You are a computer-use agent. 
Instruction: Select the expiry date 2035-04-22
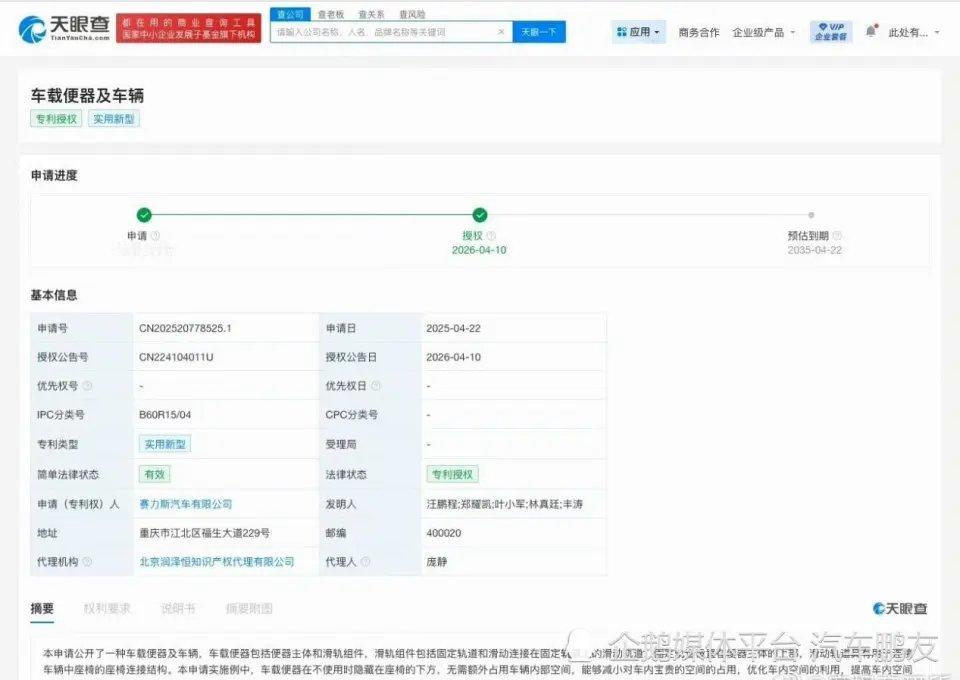coord(814,250)
